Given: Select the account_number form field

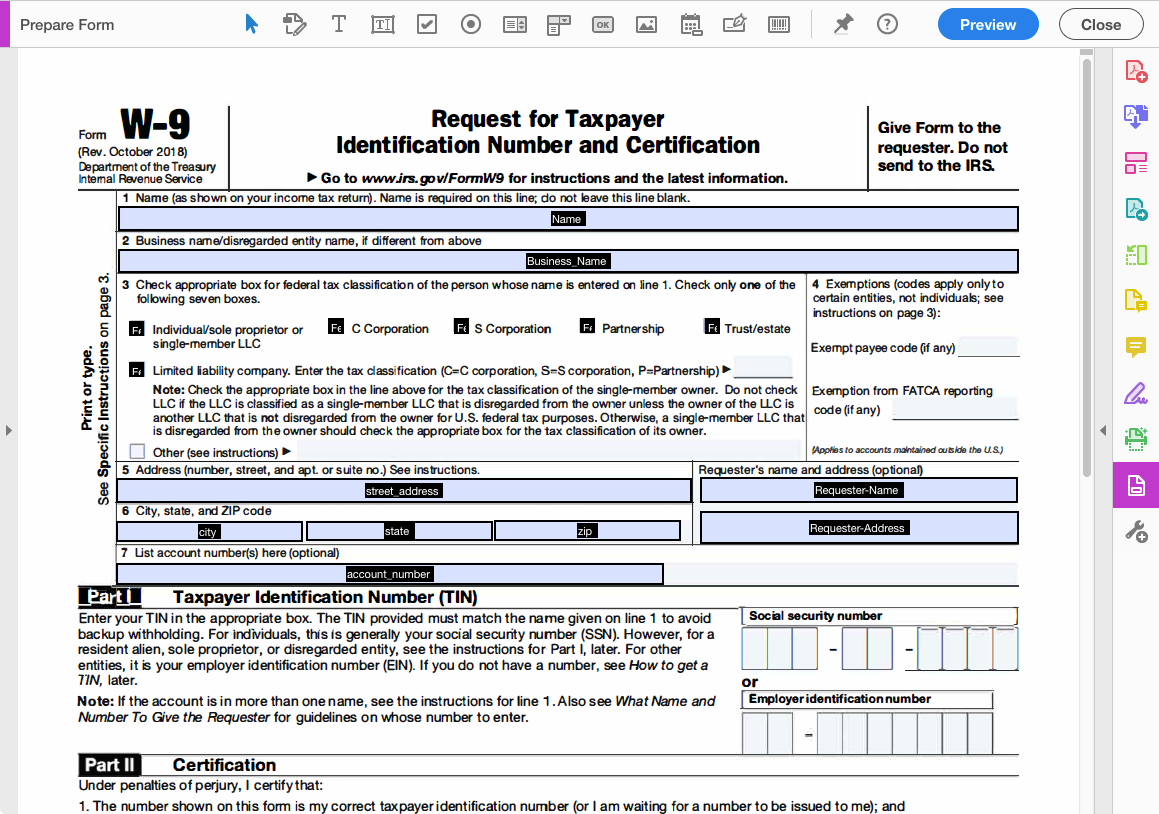Looking at the screenshot, I should tap(390, 574).
